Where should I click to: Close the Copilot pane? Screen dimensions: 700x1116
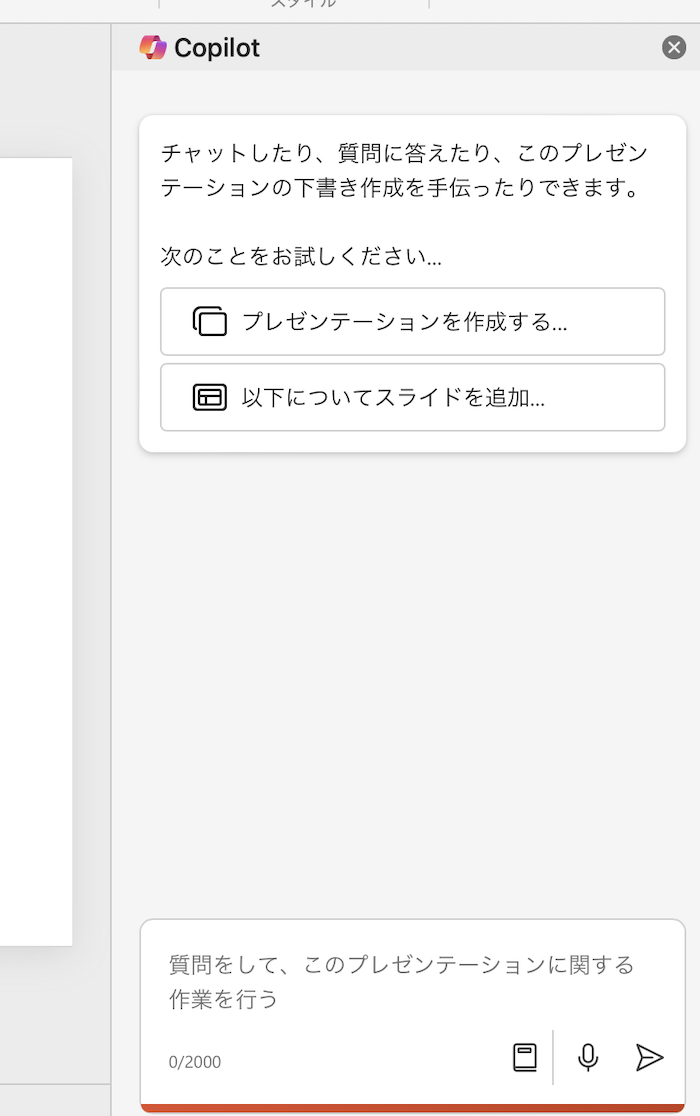click(x=674, y=47)
